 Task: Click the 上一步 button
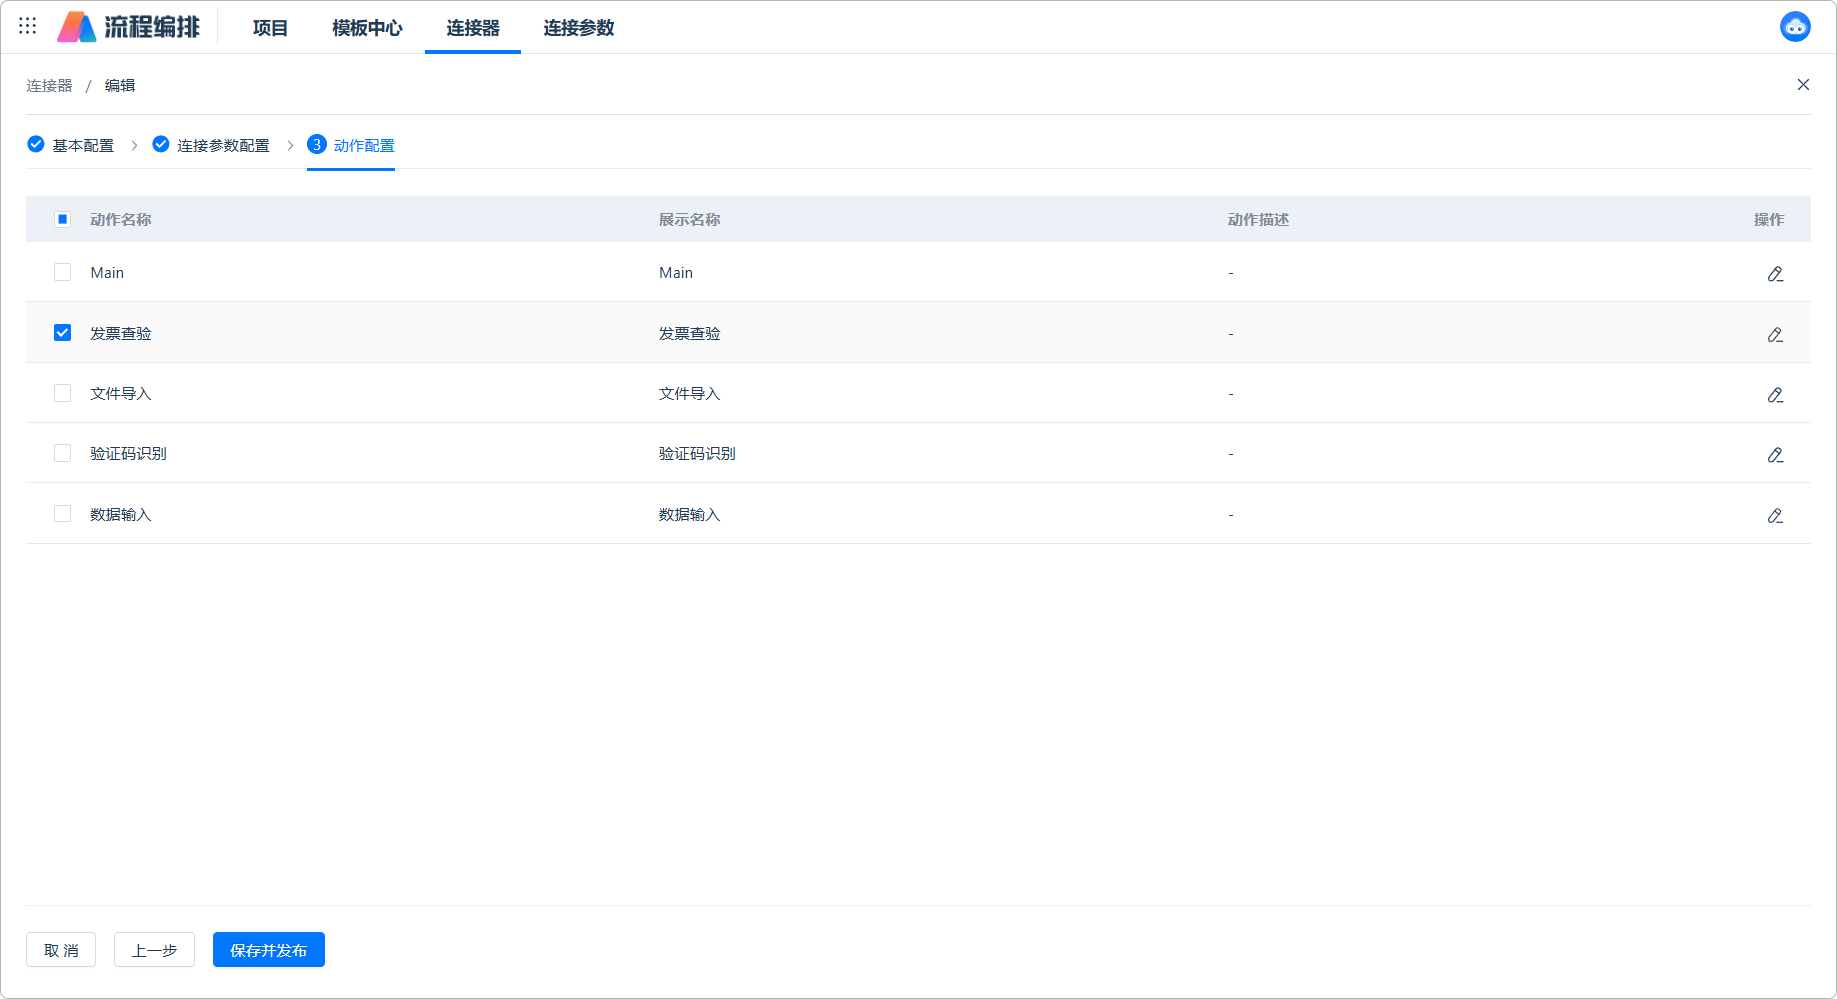[x=154, y=950]
